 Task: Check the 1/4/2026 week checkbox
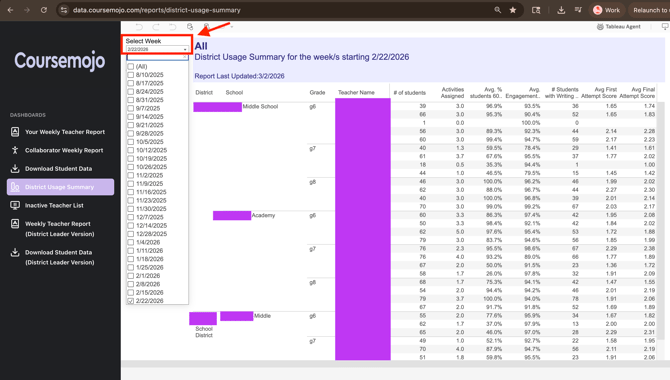131,242
